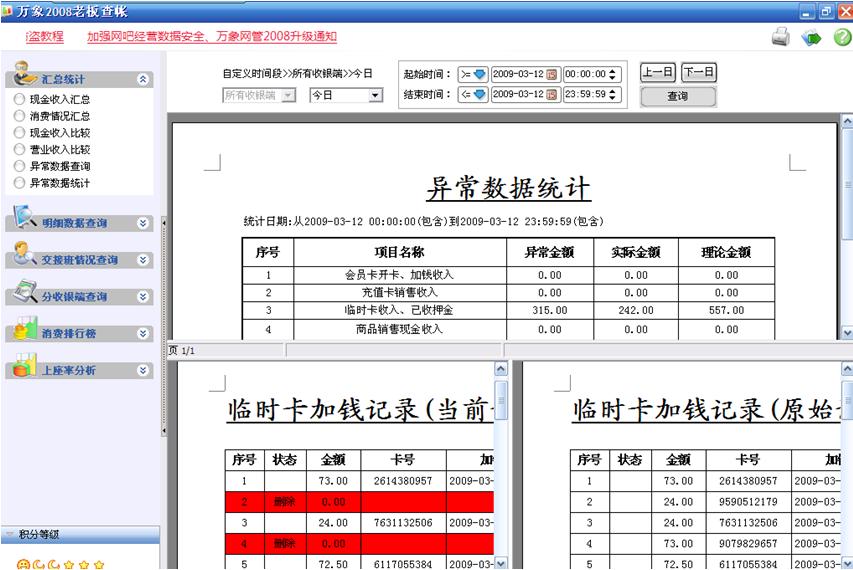
Task: Select the 现金收入汇总 radio option
Action: (19, 99)
